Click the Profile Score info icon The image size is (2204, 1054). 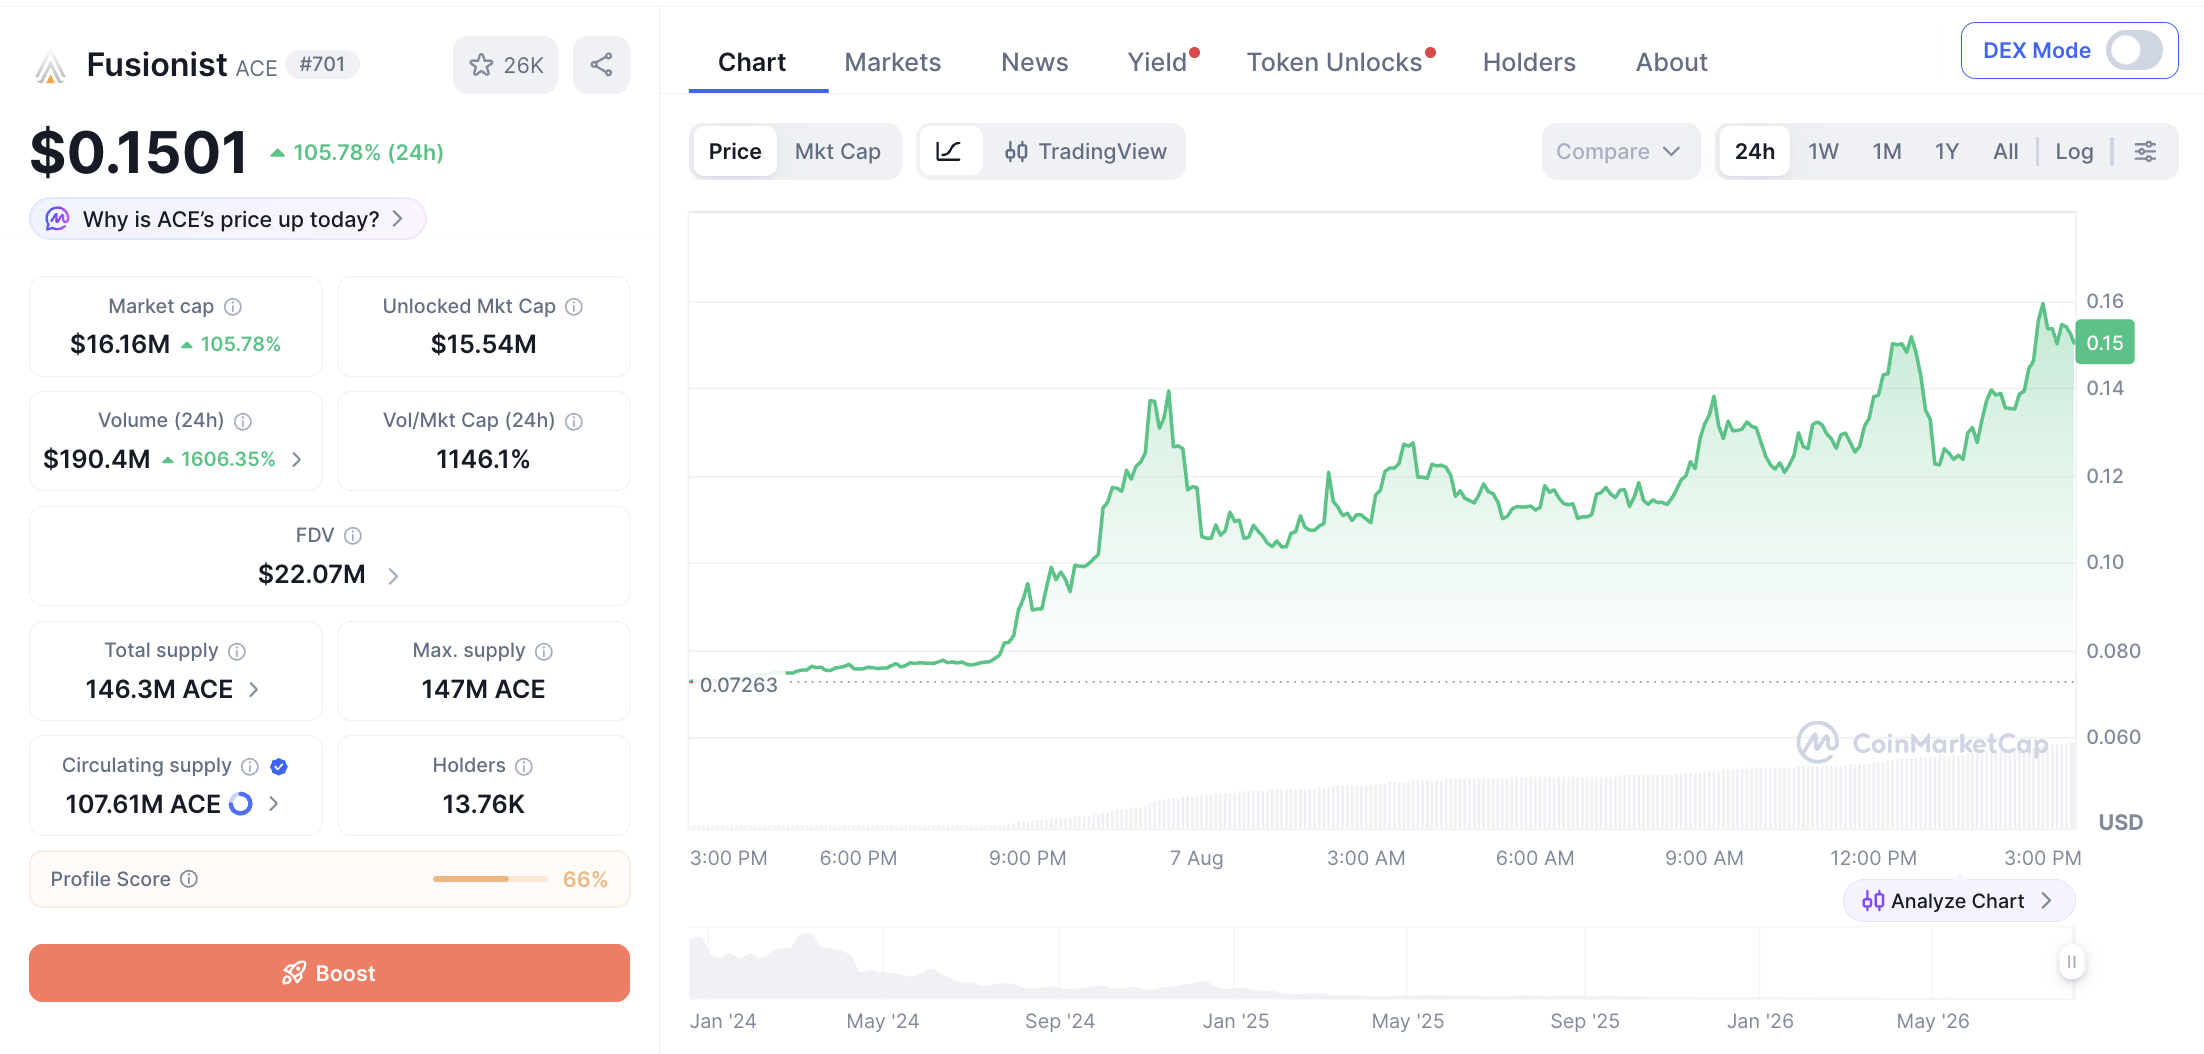point(189,879)
